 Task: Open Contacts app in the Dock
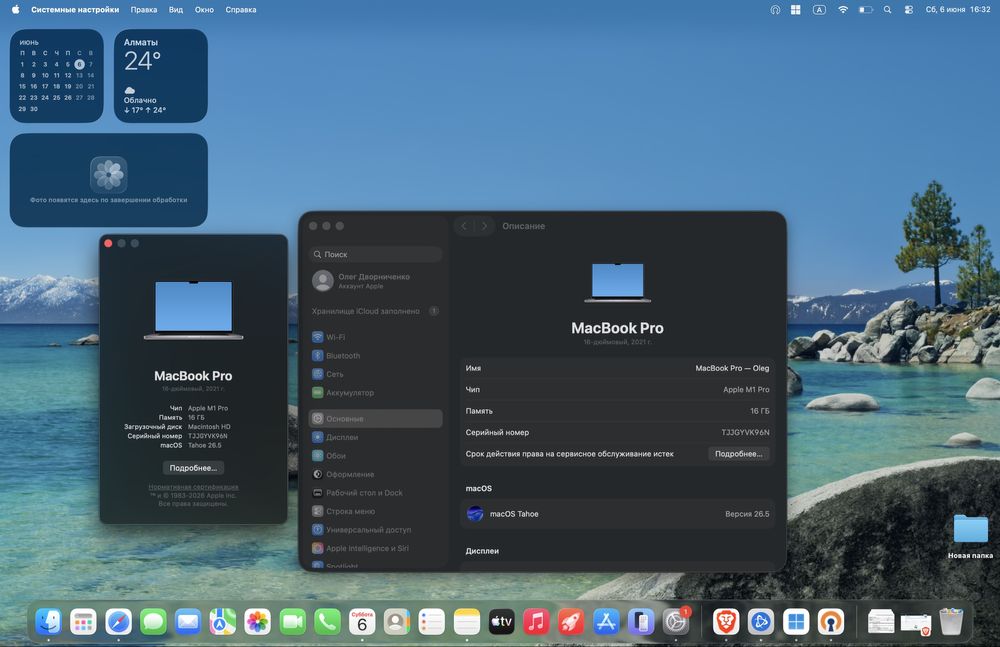coord(397,621)
